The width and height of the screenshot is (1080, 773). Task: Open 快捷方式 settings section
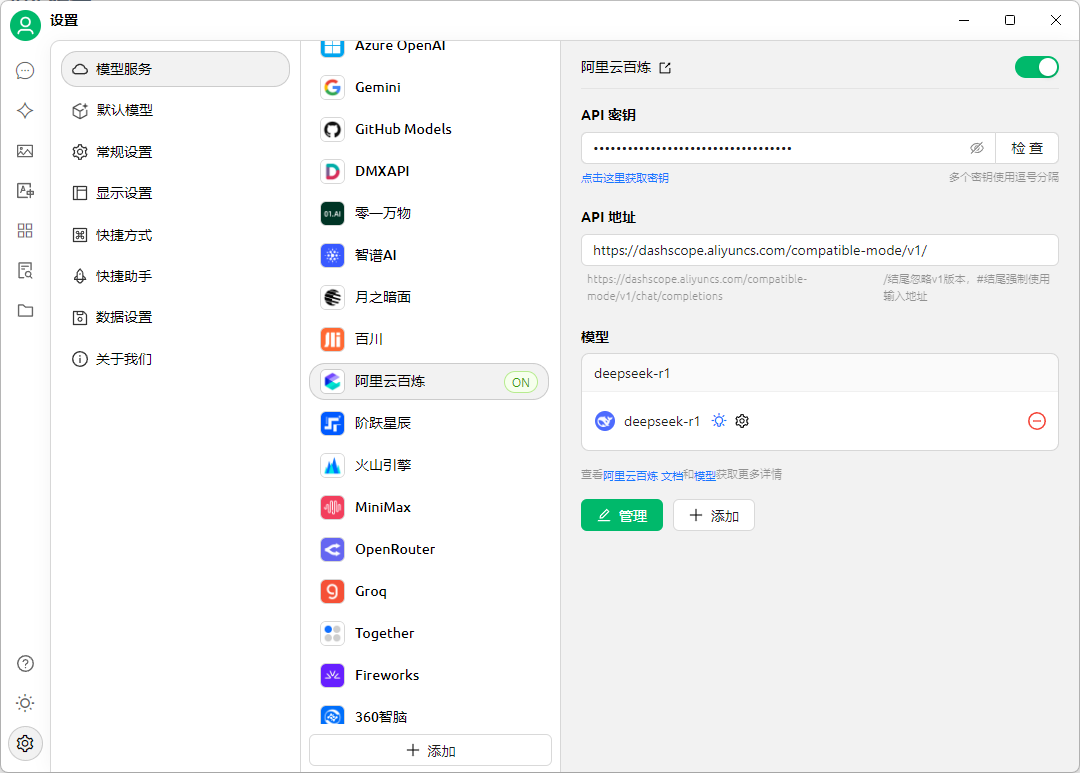pyautogui.click(x=176, y=235)
